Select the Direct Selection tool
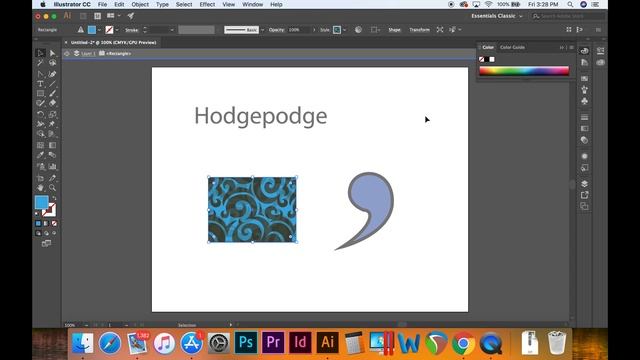Screen dimensions: 640x360 coord(52,53)
